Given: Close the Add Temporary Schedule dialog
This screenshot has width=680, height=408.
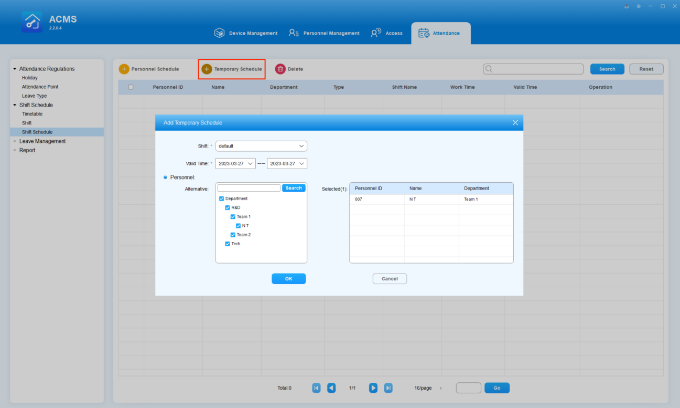Looking at the screenshot, I should pyautogui.click(x=515, y=122).
